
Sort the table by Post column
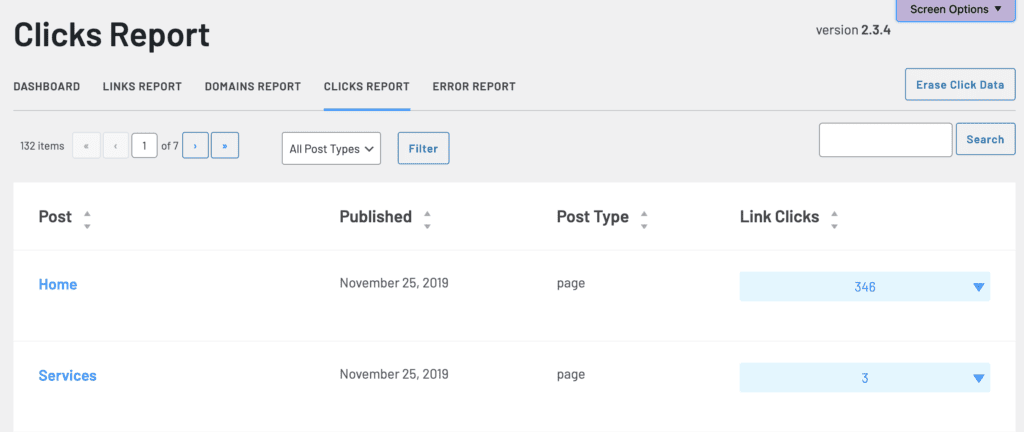(65, 217)
